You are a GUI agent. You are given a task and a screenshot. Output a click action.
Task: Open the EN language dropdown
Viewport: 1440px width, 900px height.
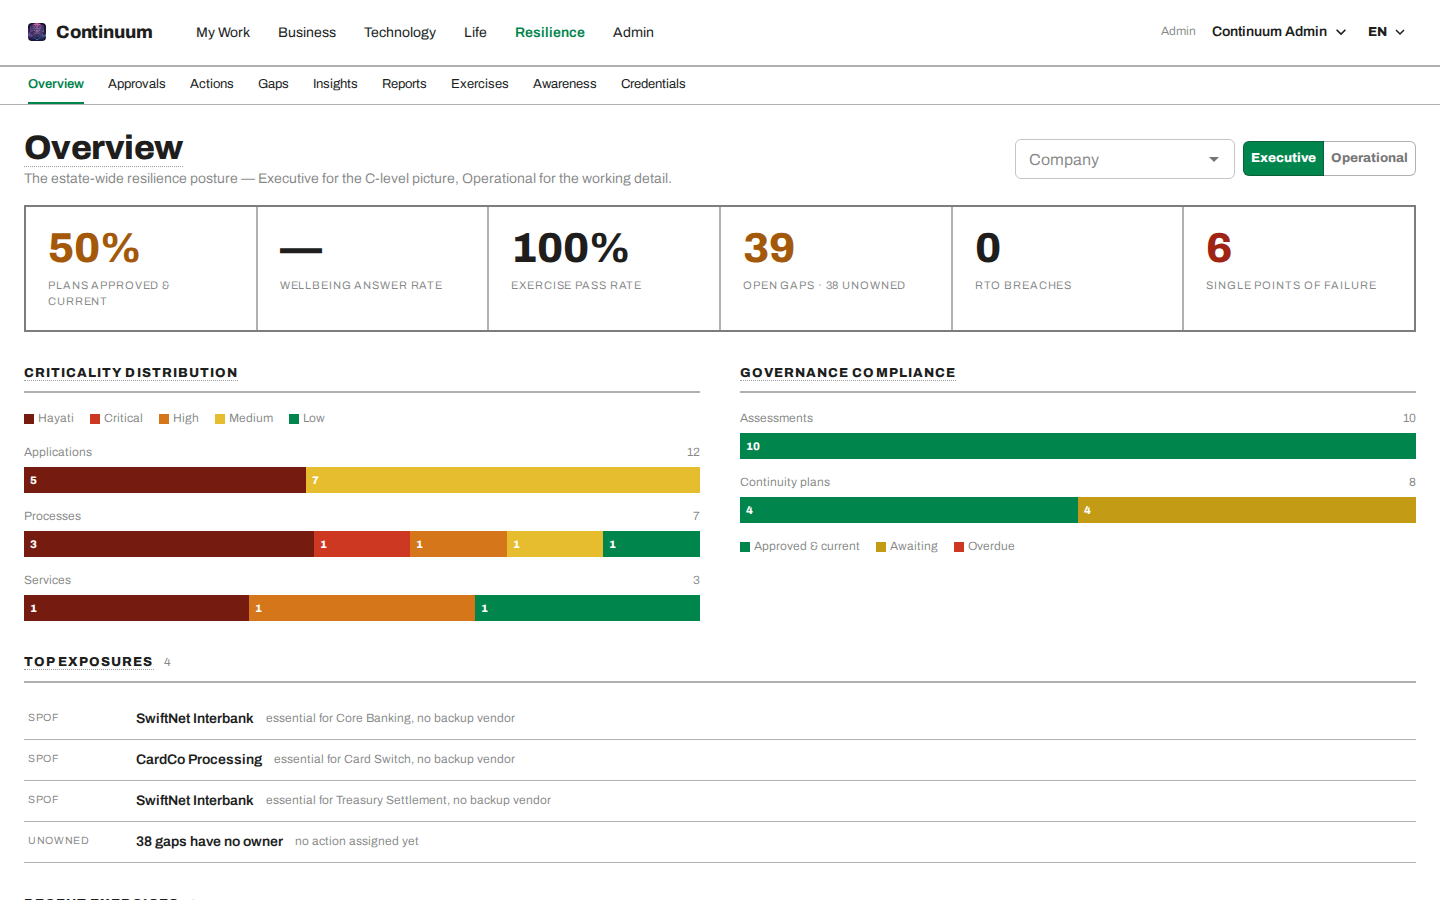pos(1386,32)
